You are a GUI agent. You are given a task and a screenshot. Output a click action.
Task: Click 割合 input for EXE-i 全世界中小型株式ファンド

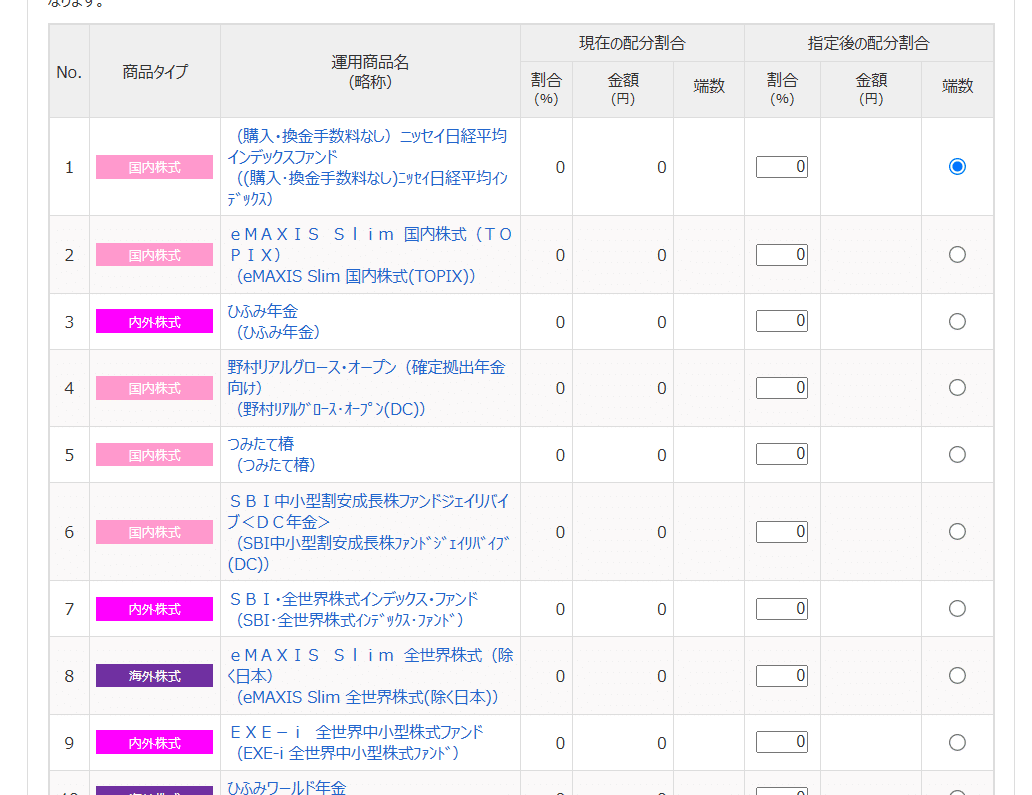(782, 742)
